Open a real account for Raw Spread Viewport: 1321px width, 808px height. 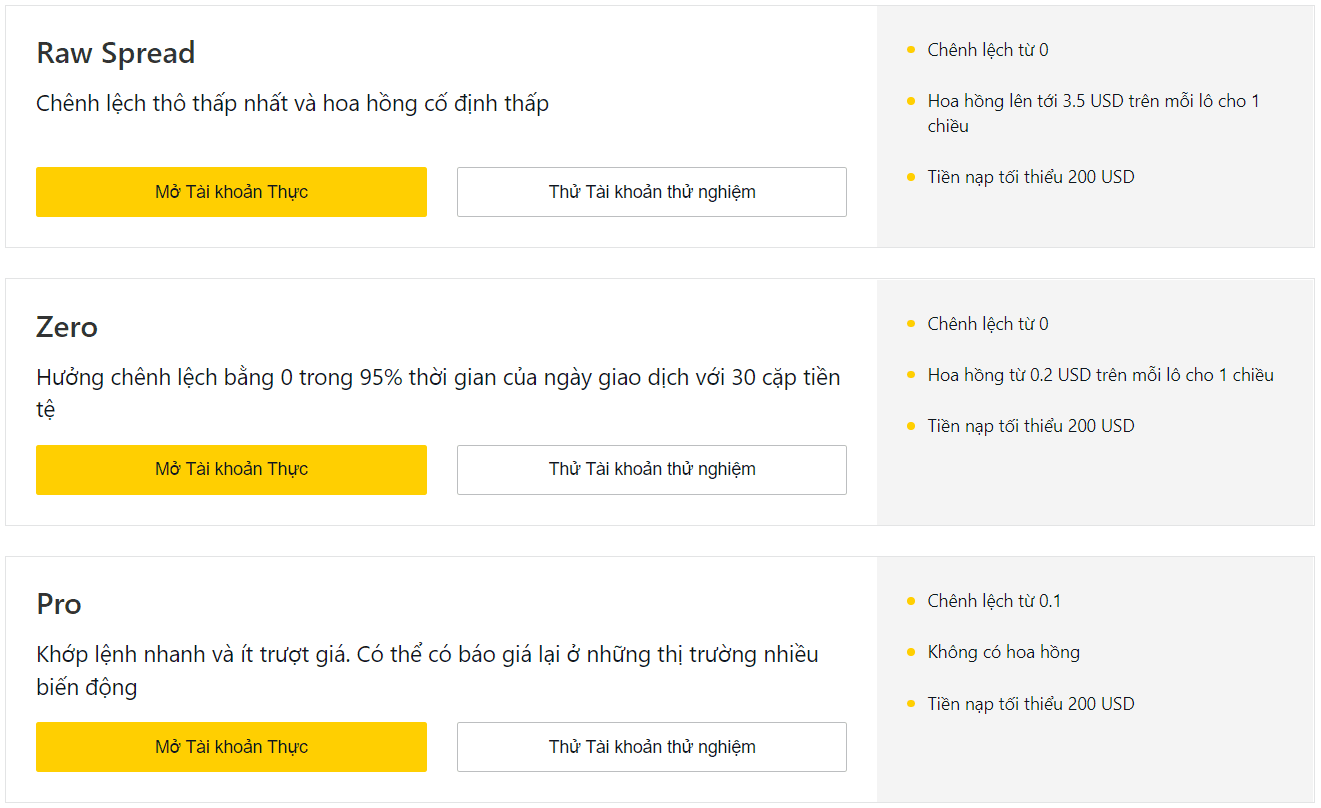pyautogui.click(x=231, y=192)
